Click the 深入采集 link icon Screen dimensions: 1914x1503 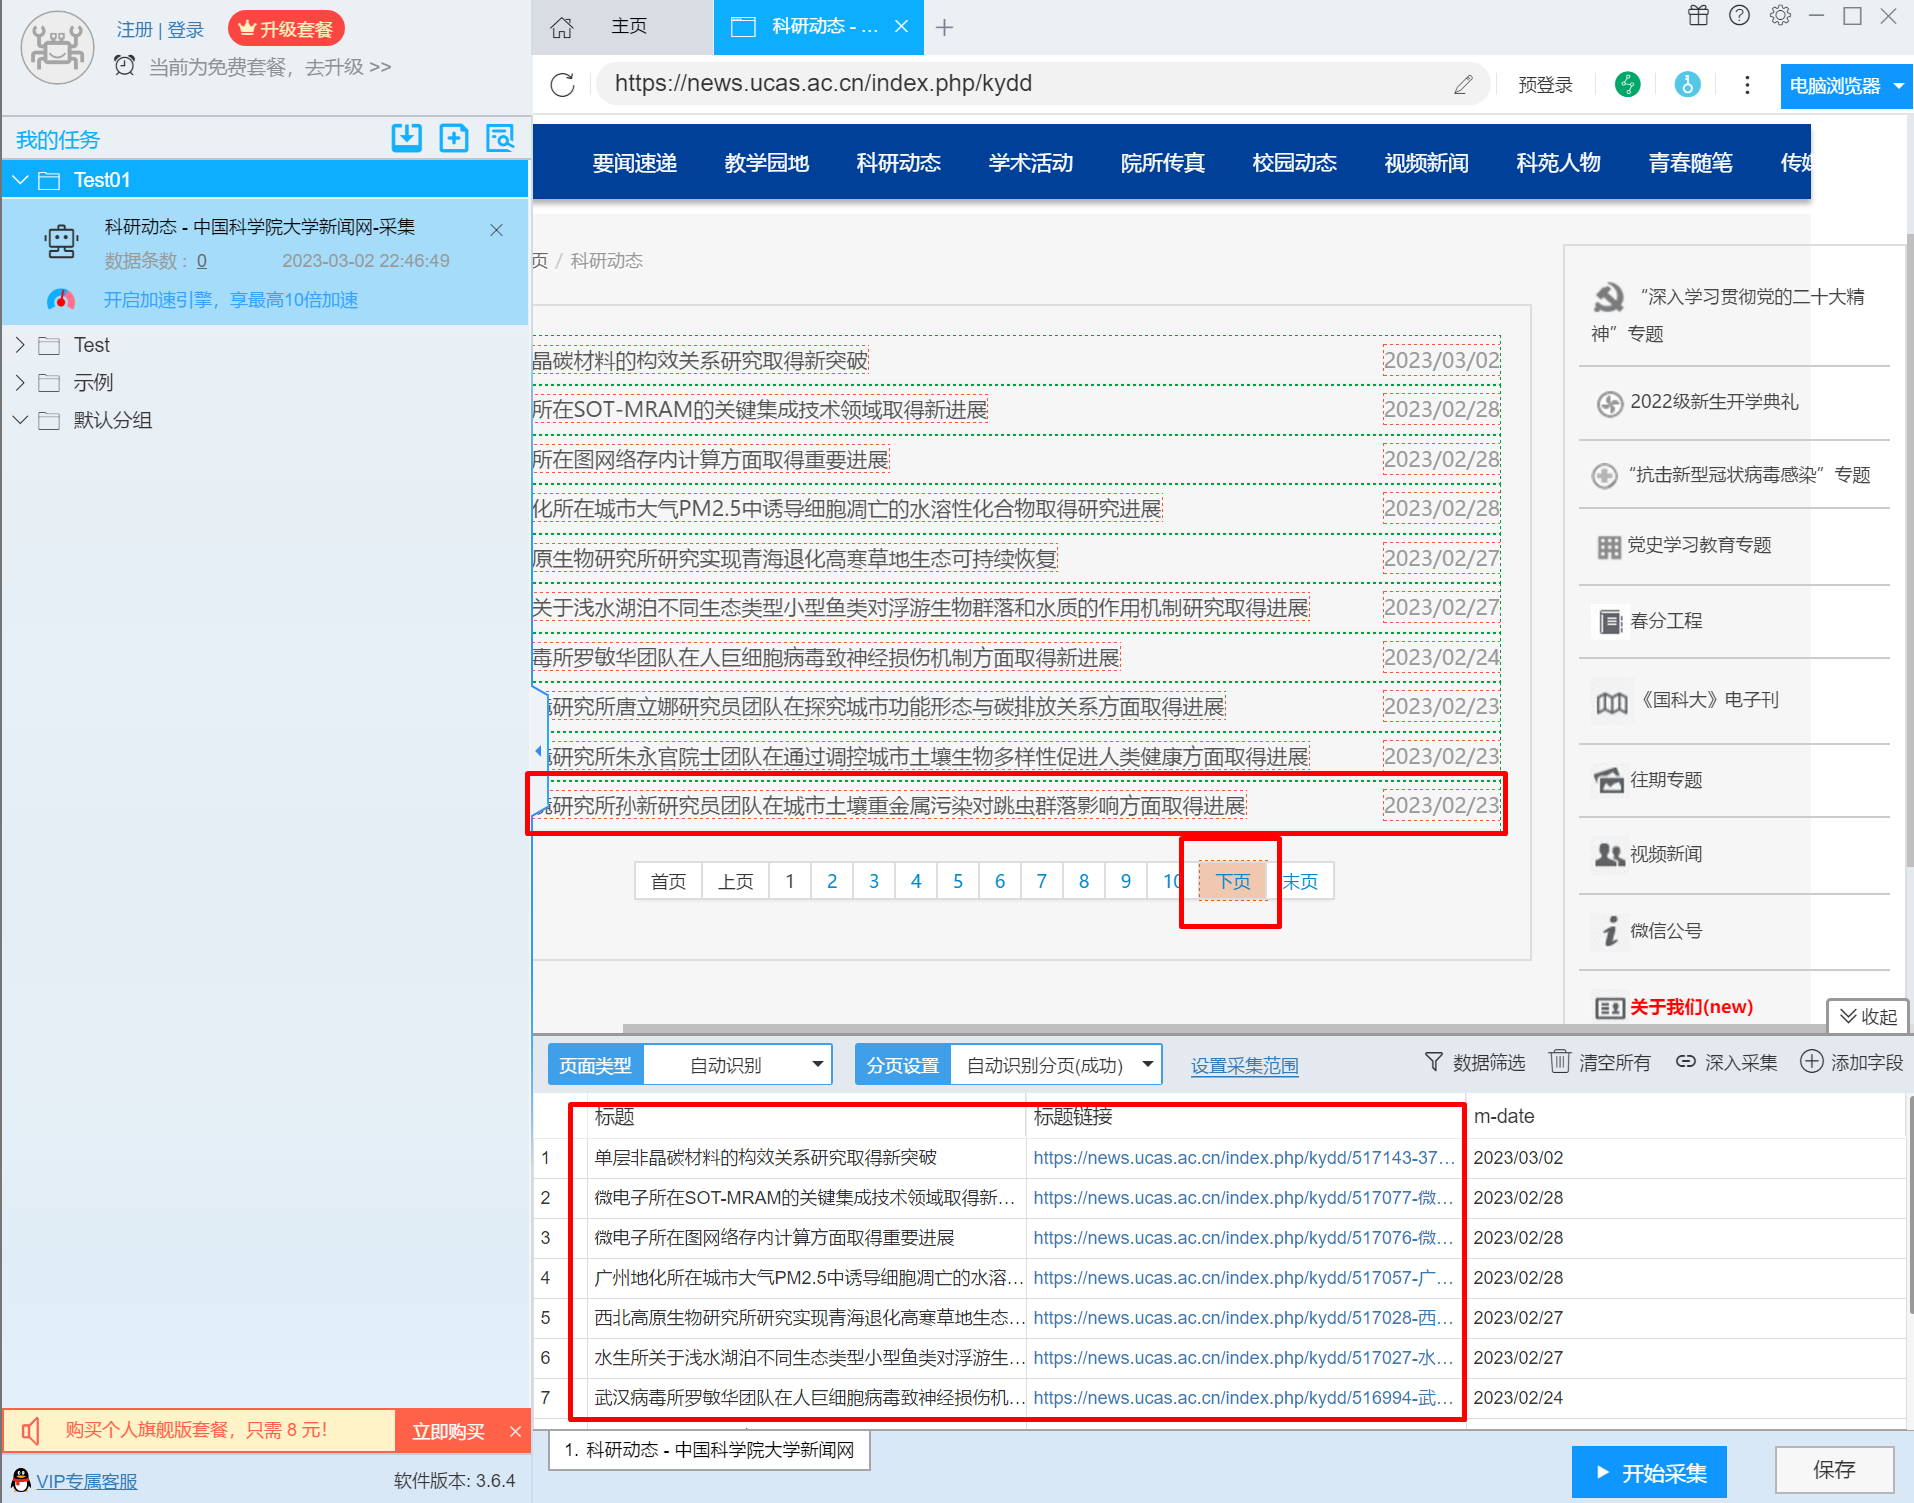click(x=1686, y=1062)
